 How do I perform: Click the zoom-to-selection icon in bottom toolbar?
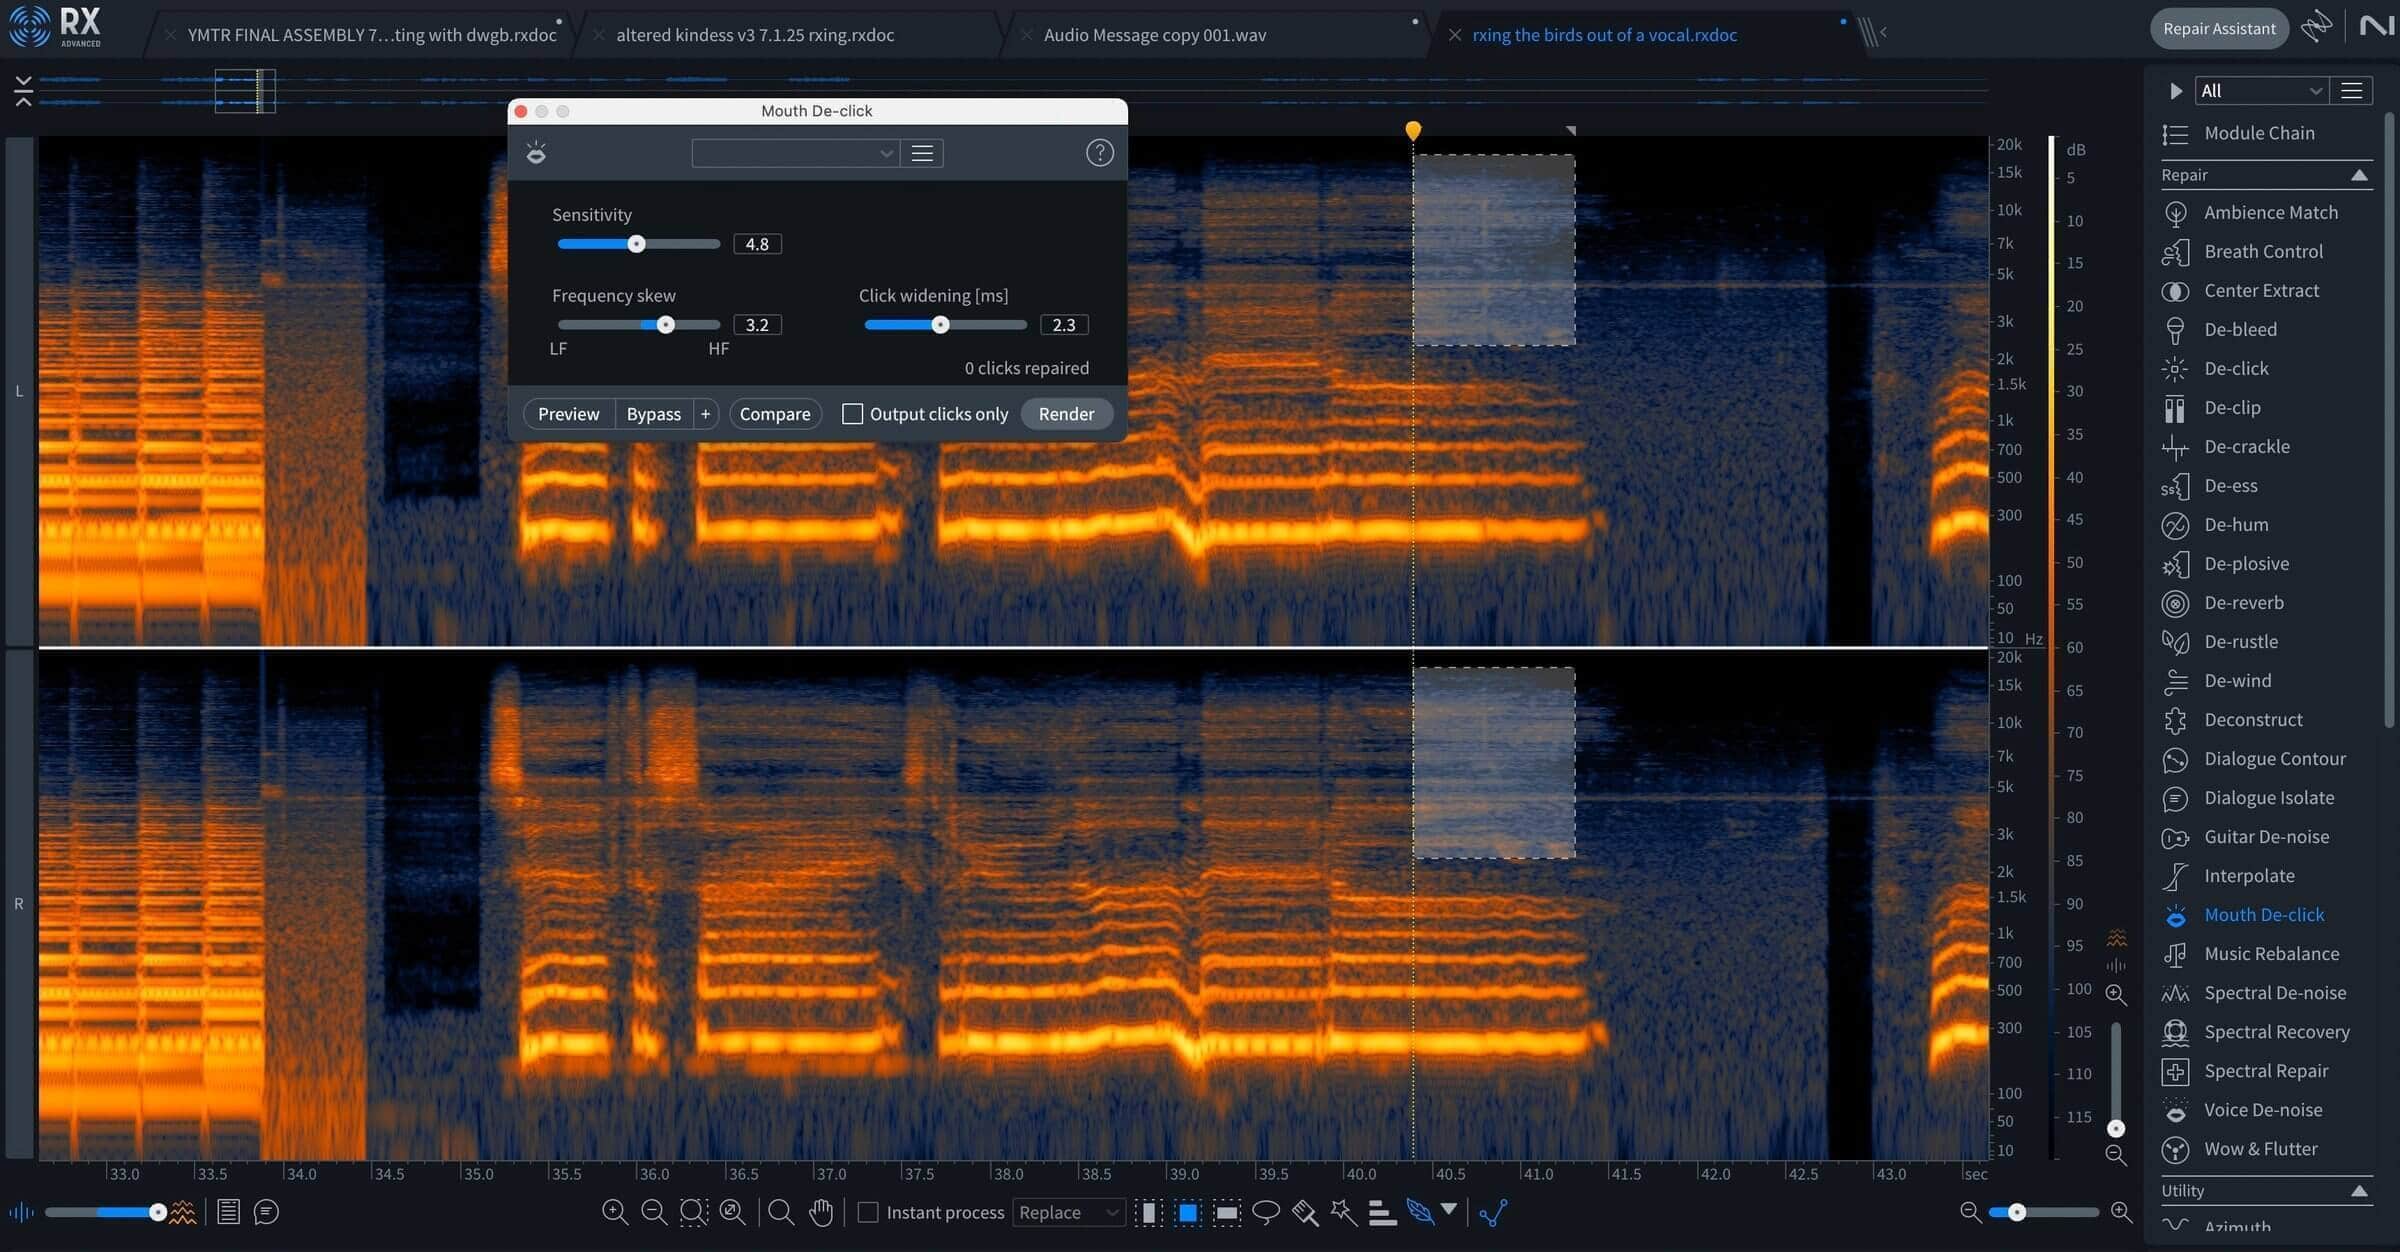click(693, 1212)
